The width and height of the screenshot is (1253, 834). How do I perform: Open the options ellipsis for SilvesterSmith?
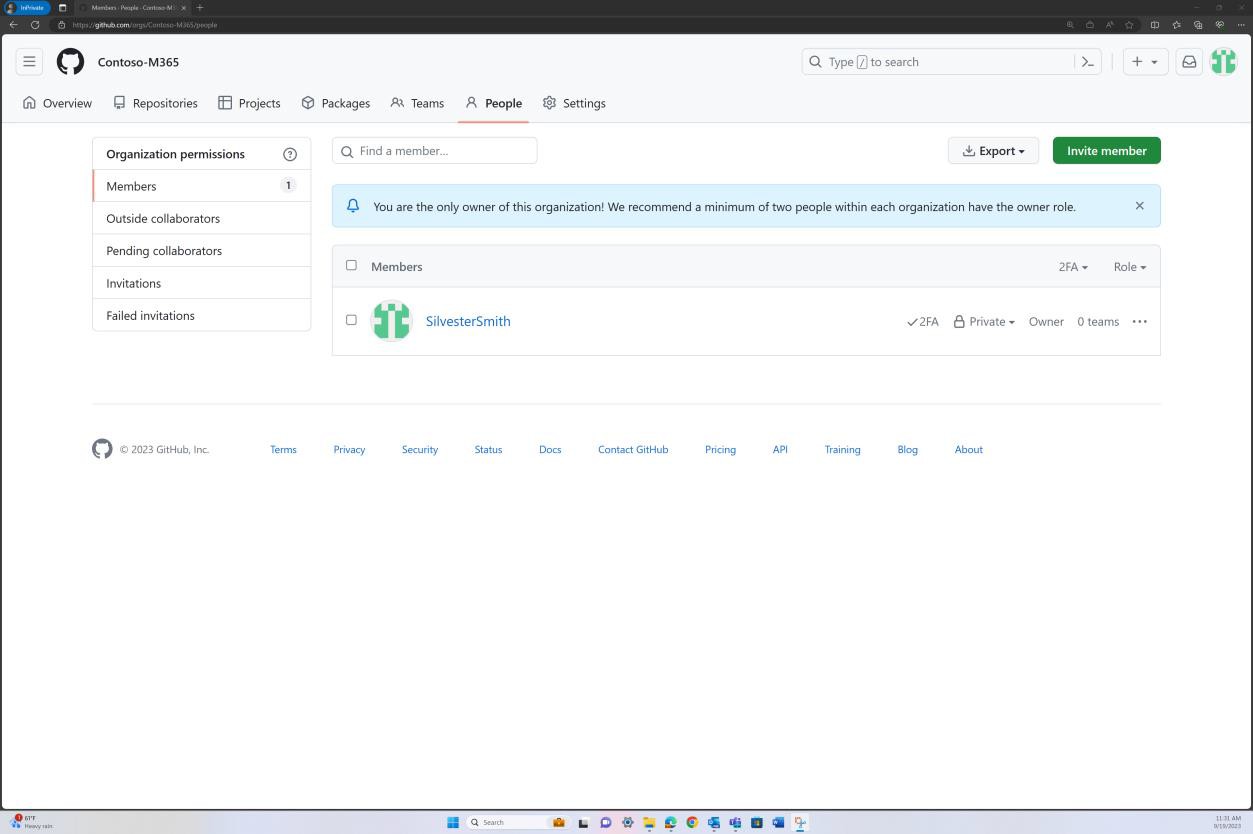(1139, 321)
